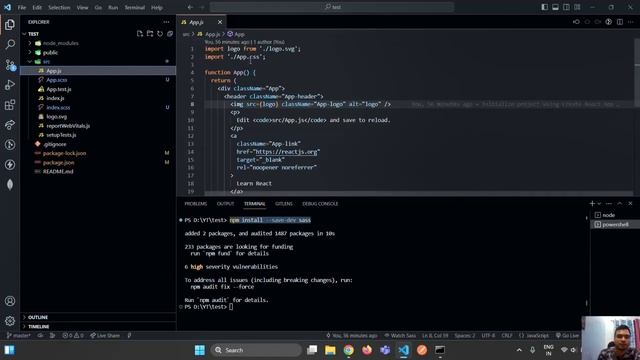This screenshot has height=360, width=640.
Task: Collapse all folders in Explorer
Action: (x=170, y=33)
